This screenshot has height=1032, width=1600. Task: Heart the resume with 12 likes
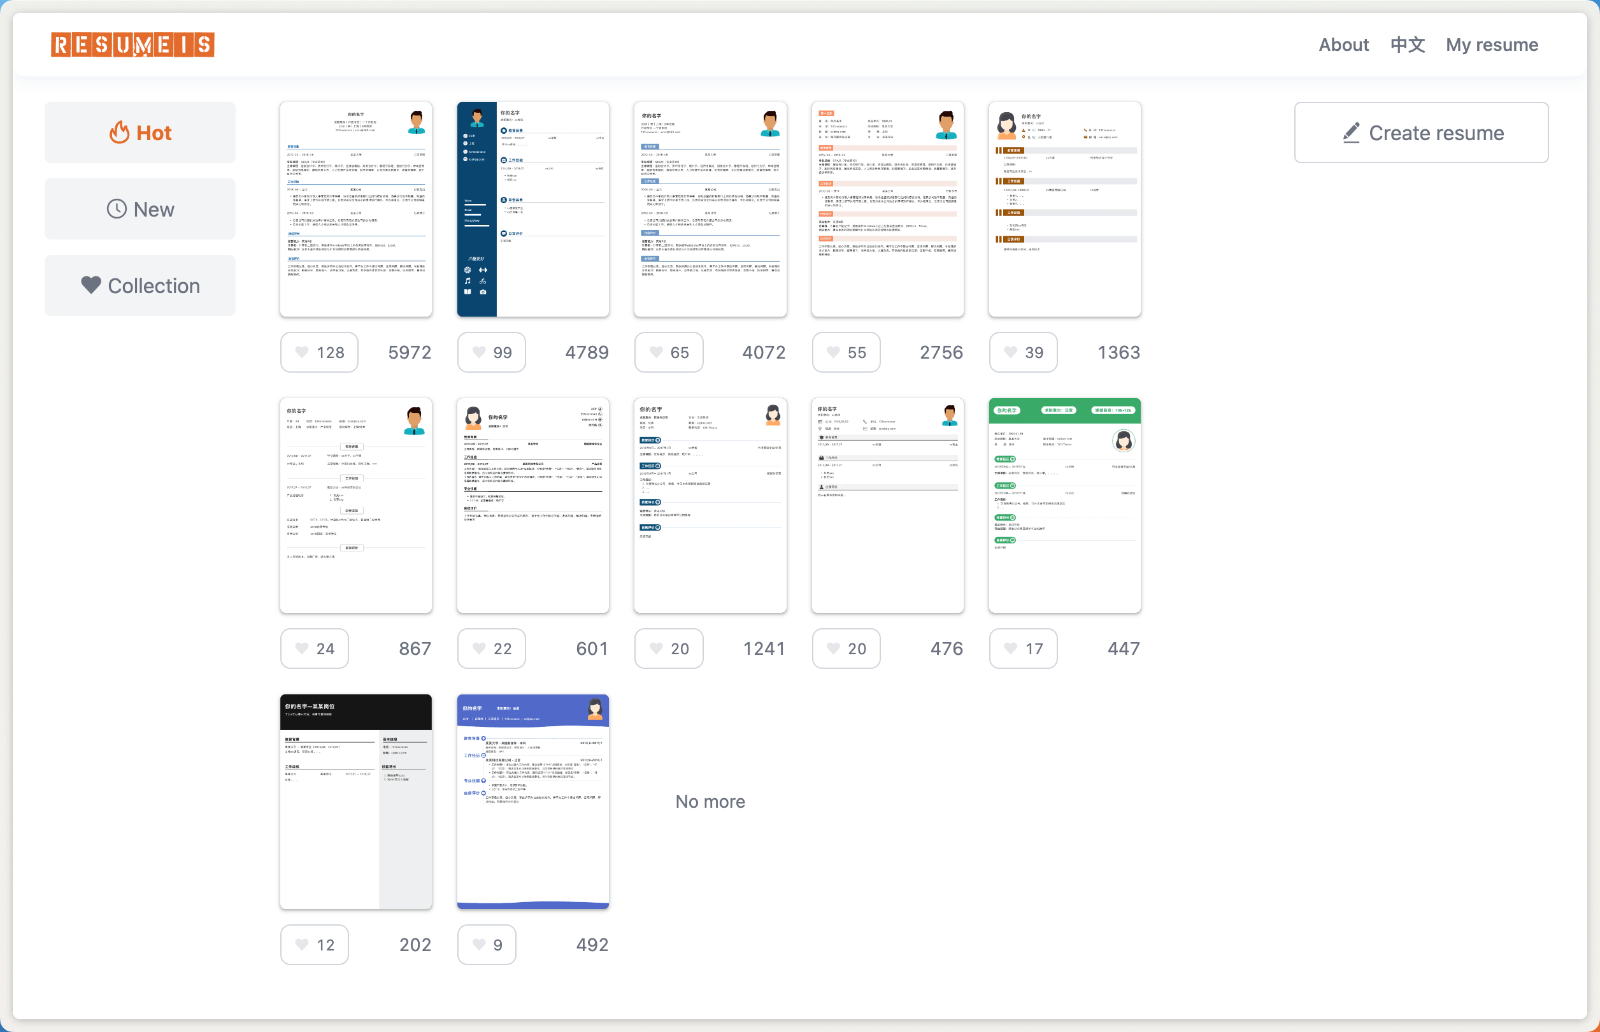click(x=314, y=945)
